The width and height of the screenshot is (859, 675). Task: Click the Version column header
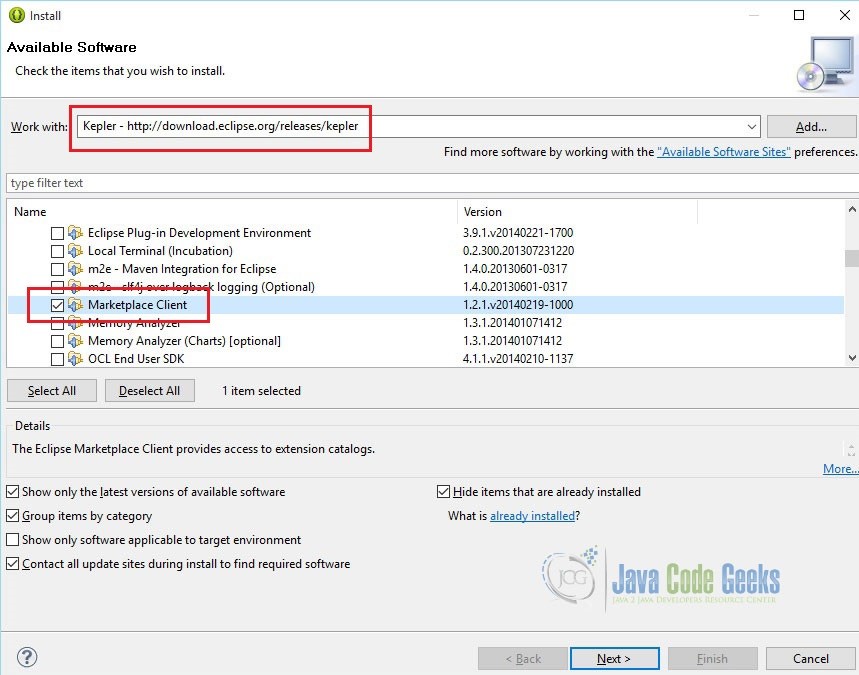(577, 211)
